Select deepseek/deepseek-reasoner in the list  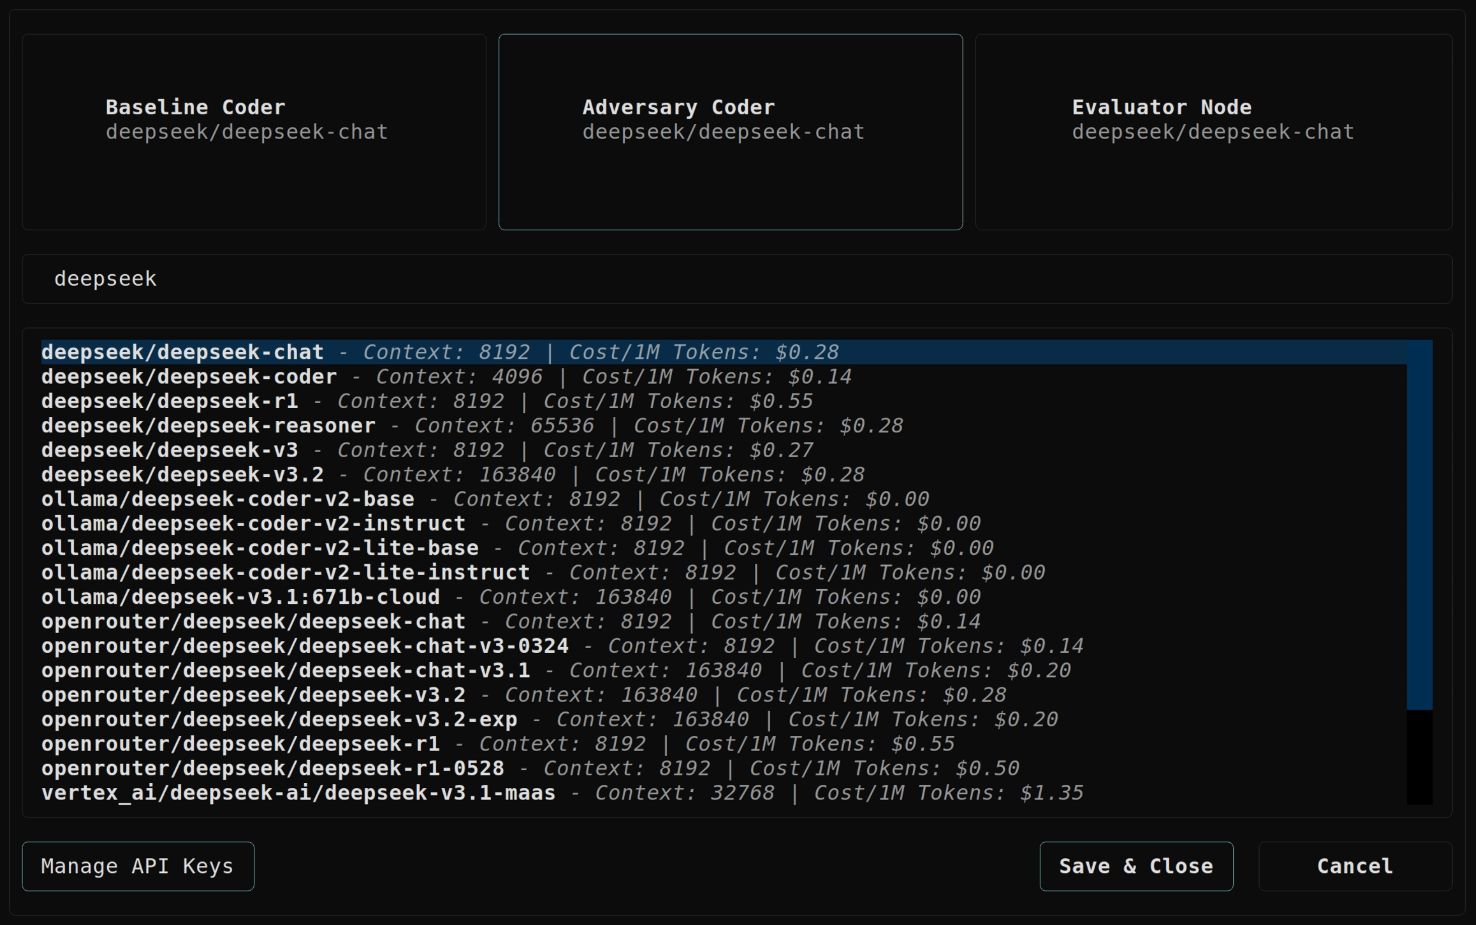pyautogui.click(x=724, y=426)
